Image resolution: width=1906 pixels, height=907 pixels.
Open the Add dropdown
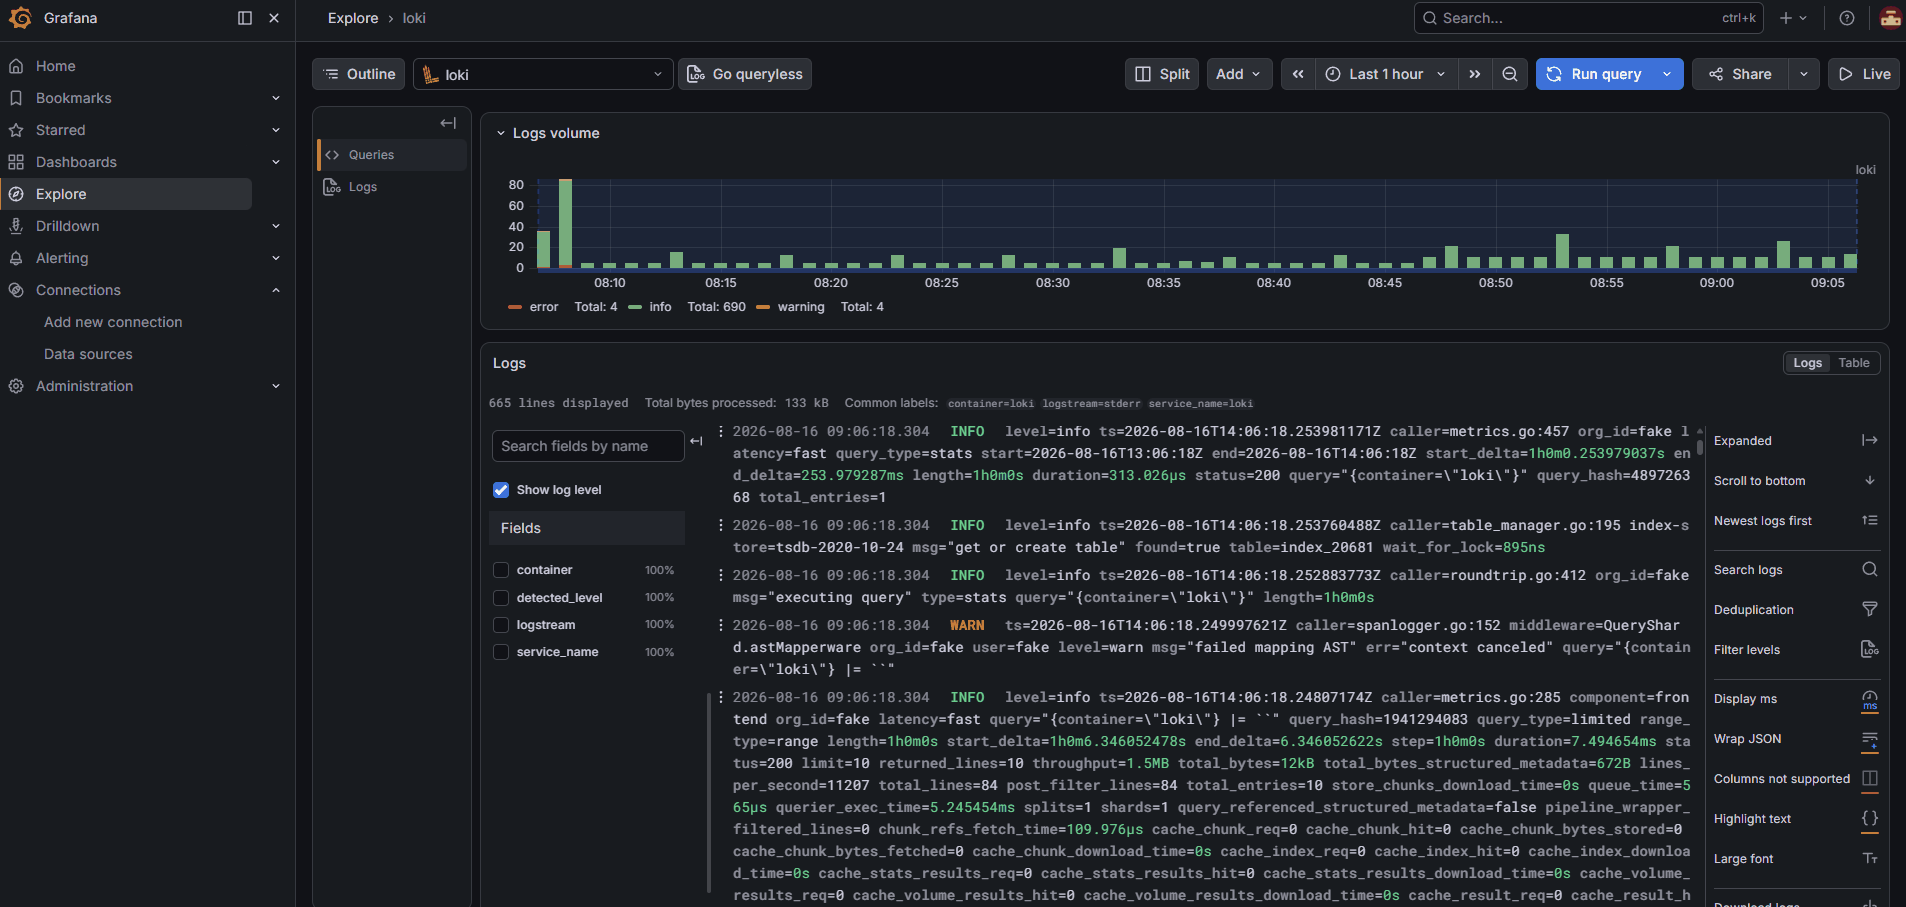(x=1239, y=74)
